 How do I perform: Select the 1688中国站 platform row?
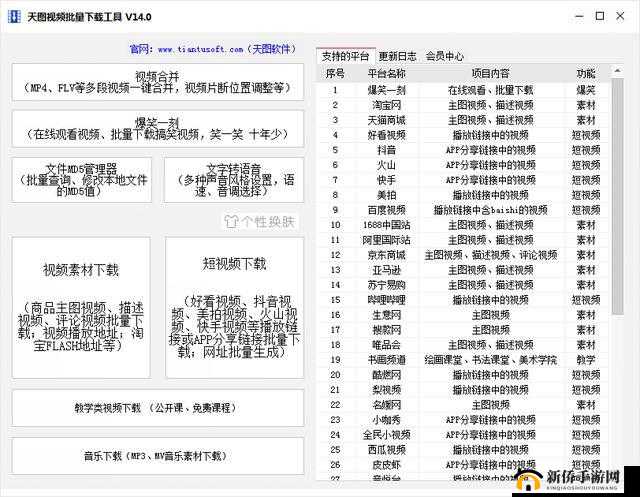click(463, 225)
